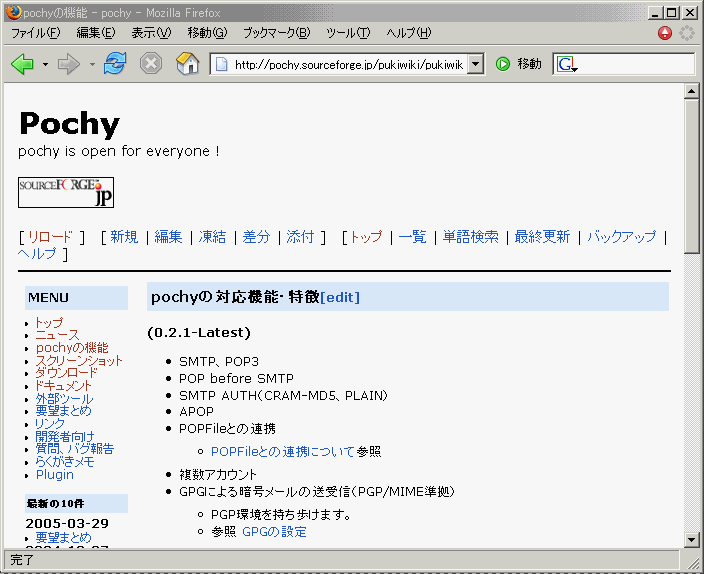Go to the Home page icon
The image size is (704, 574).
(x=187, y=63)
